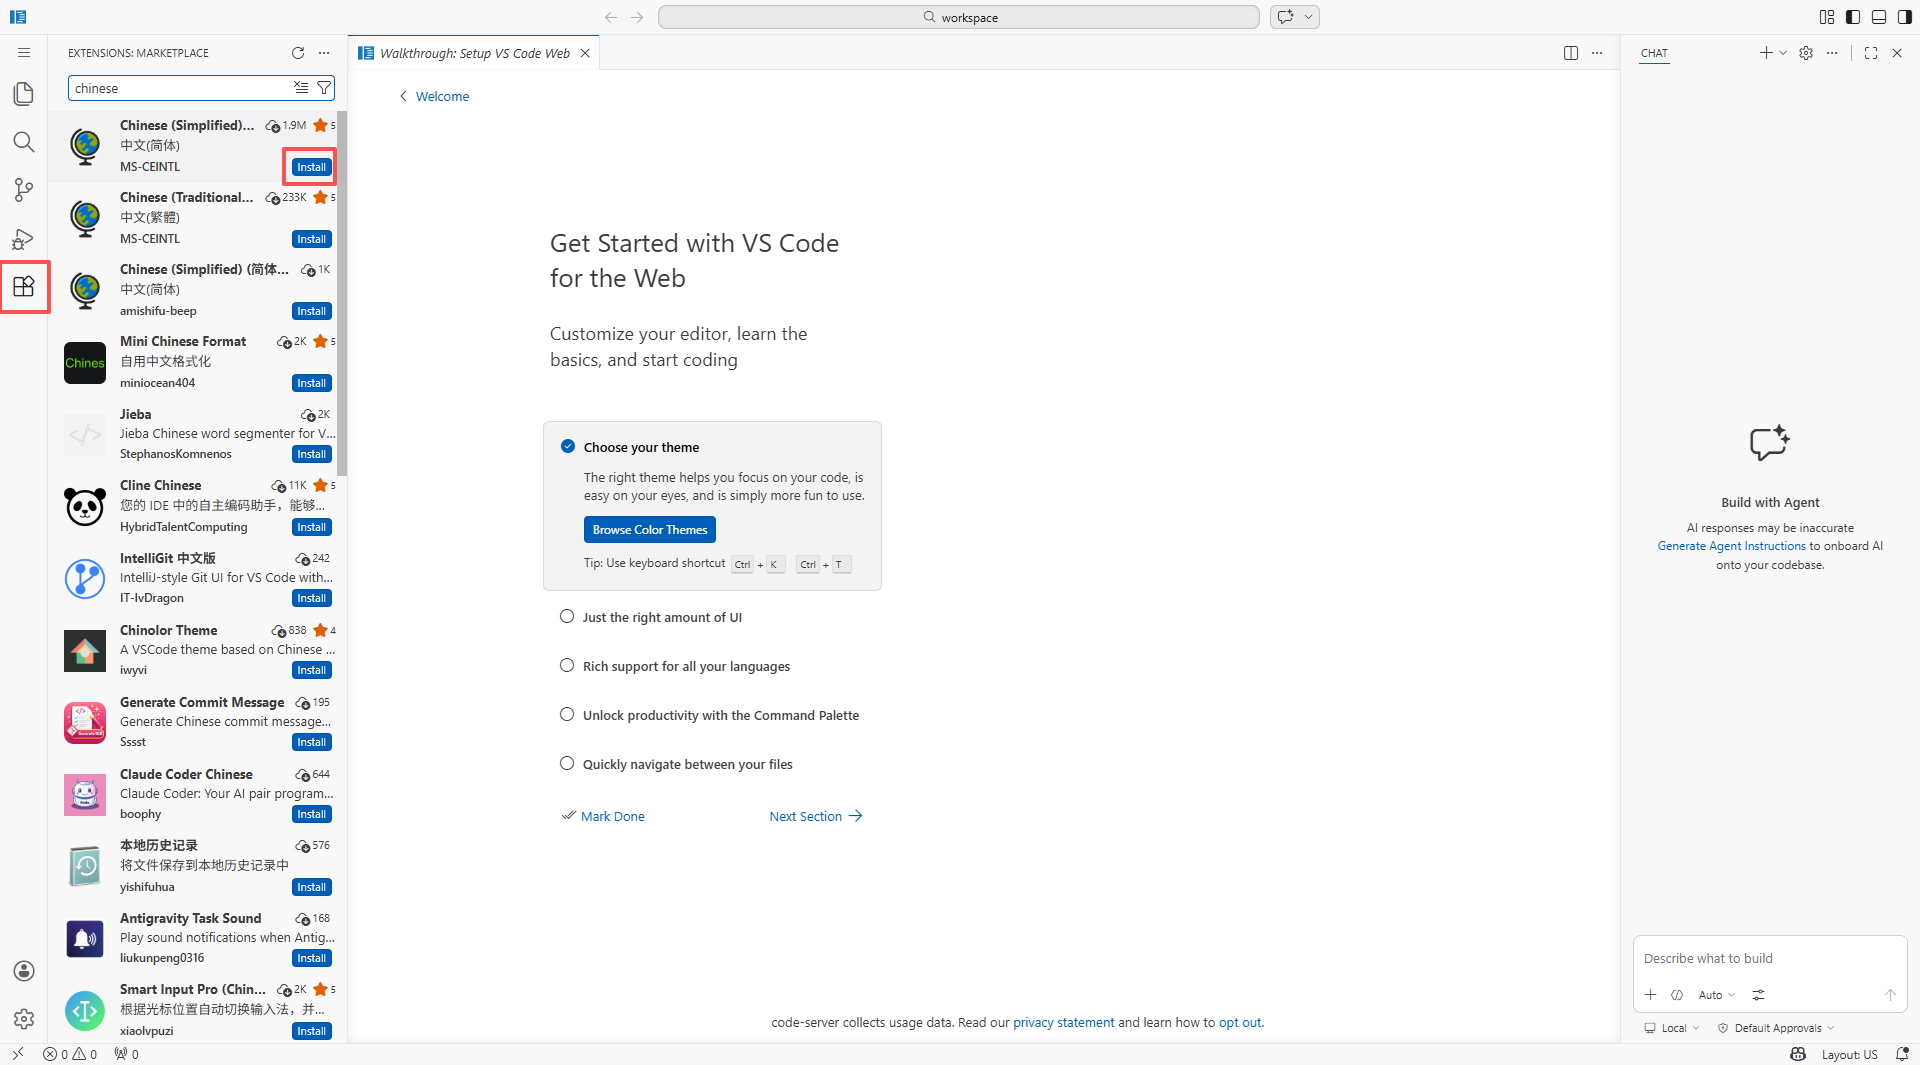
Task: Select the Source Control icon
Action: [23, 190]
